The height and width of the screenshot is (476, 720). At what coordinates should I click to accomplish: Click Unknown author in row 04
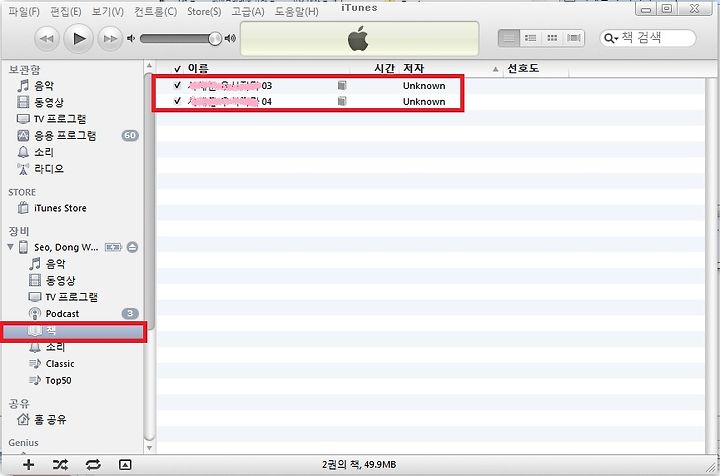pyautogui.click(x=424, y=101)
